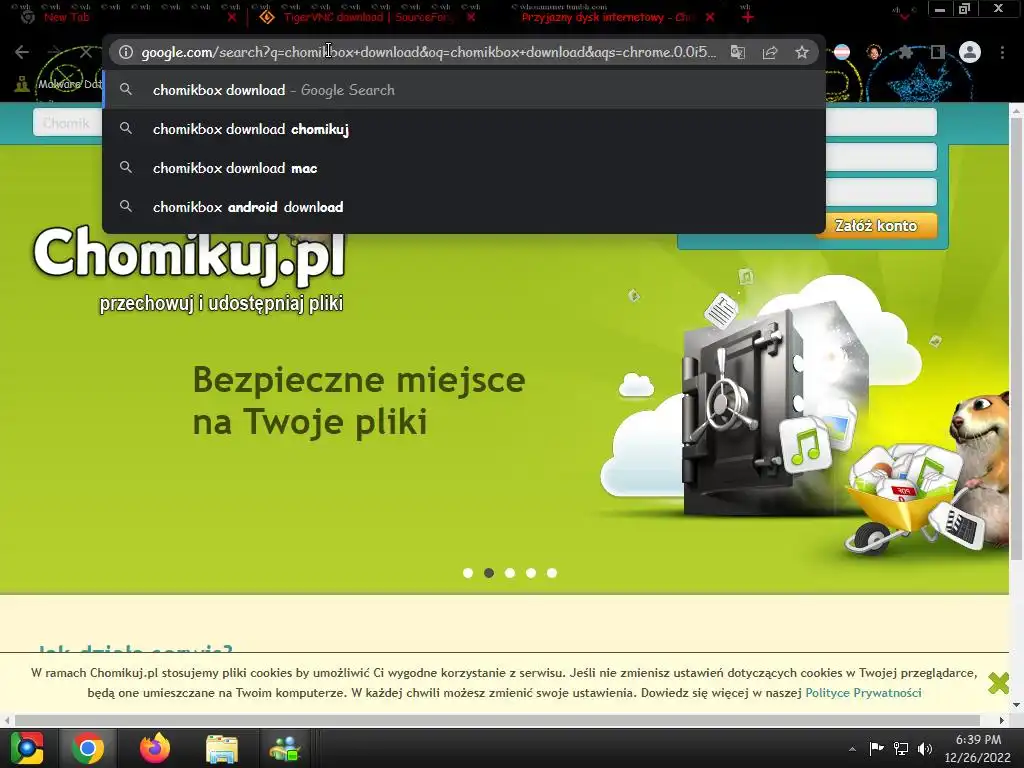Show the fourth carousel slide dot
Viewport: 1024px width, 768px height.
pyautogui.click(x=531, y=573)
